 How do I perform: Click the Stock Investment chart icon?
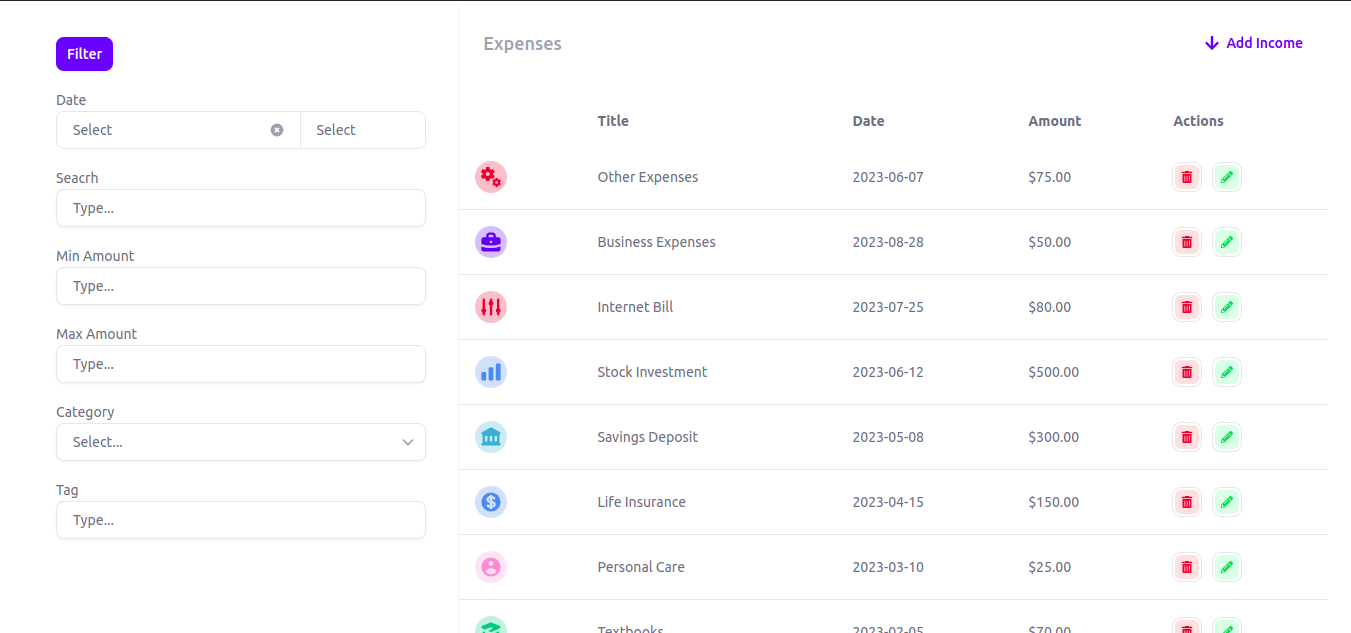[x=491, y=372]
